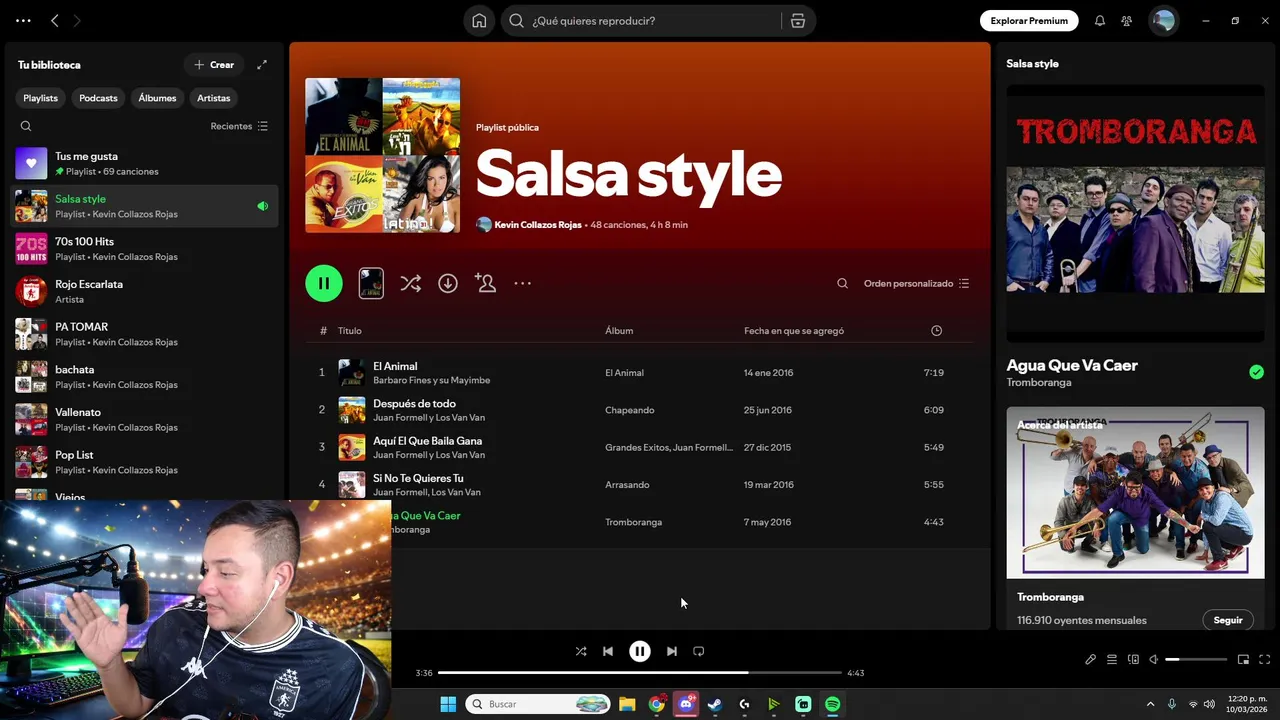Select the Playlists filter chip

41,98
